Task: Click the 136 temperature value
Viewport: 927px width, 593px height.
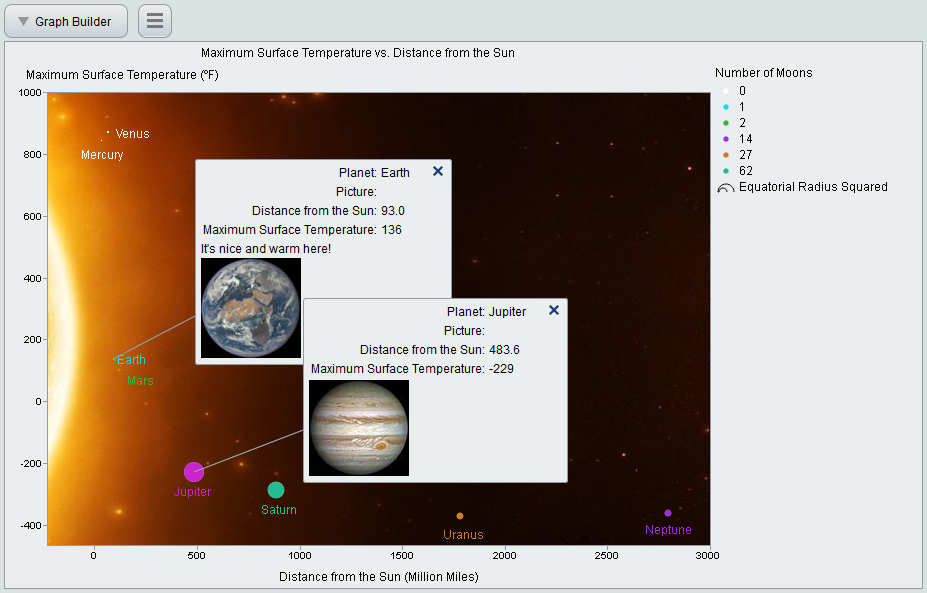Action: [391, 229]
